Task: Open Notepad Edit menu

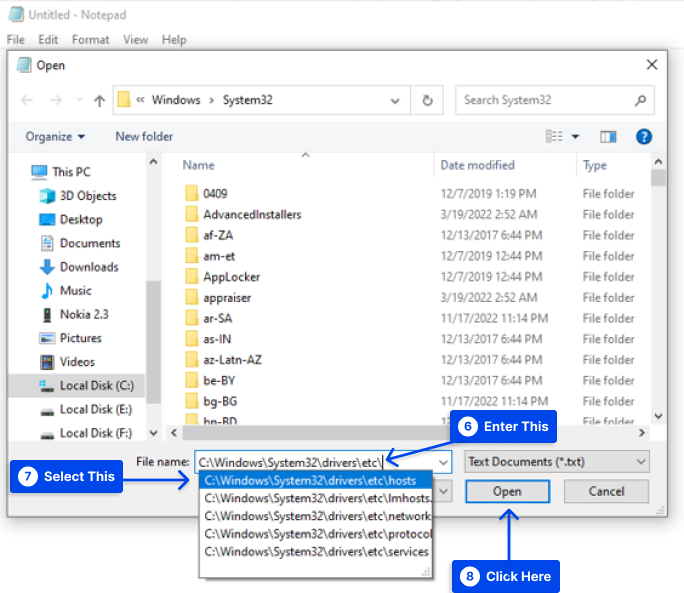Action: click(48, 40)
